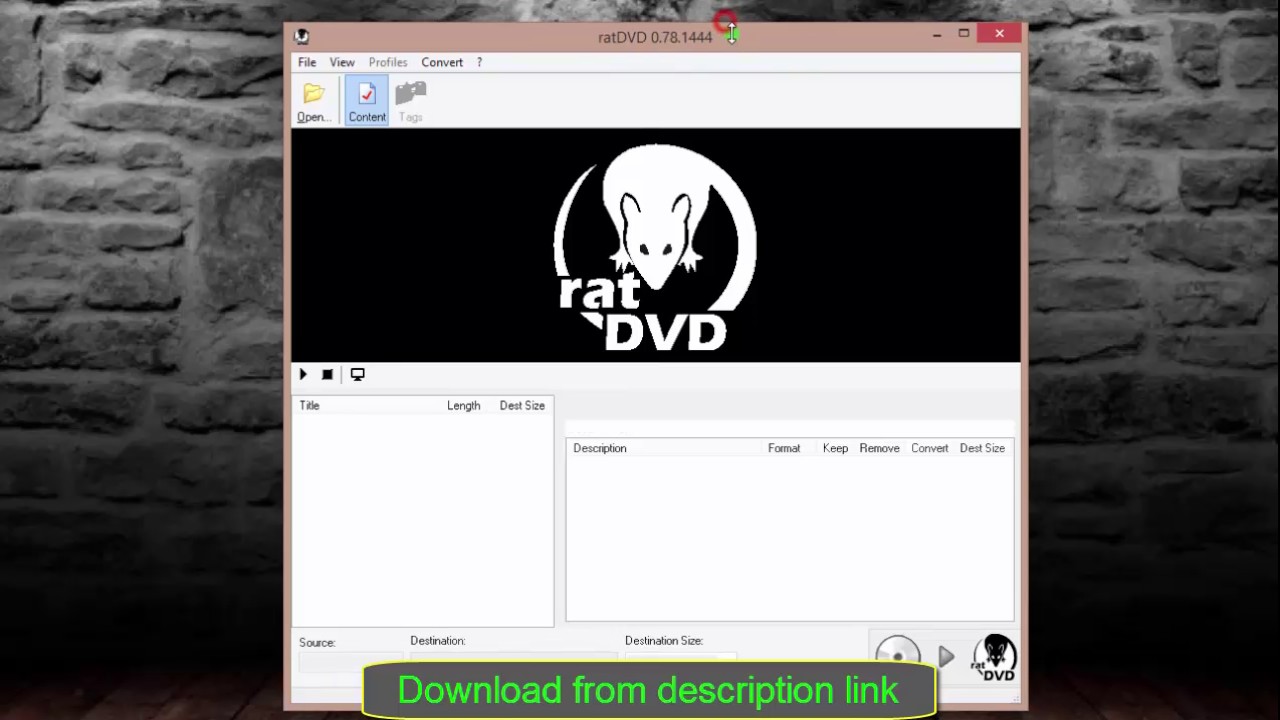Open the ? help menu
Image resolution: width=1280 pixels, height=720 pixels.
coord(479,62)
